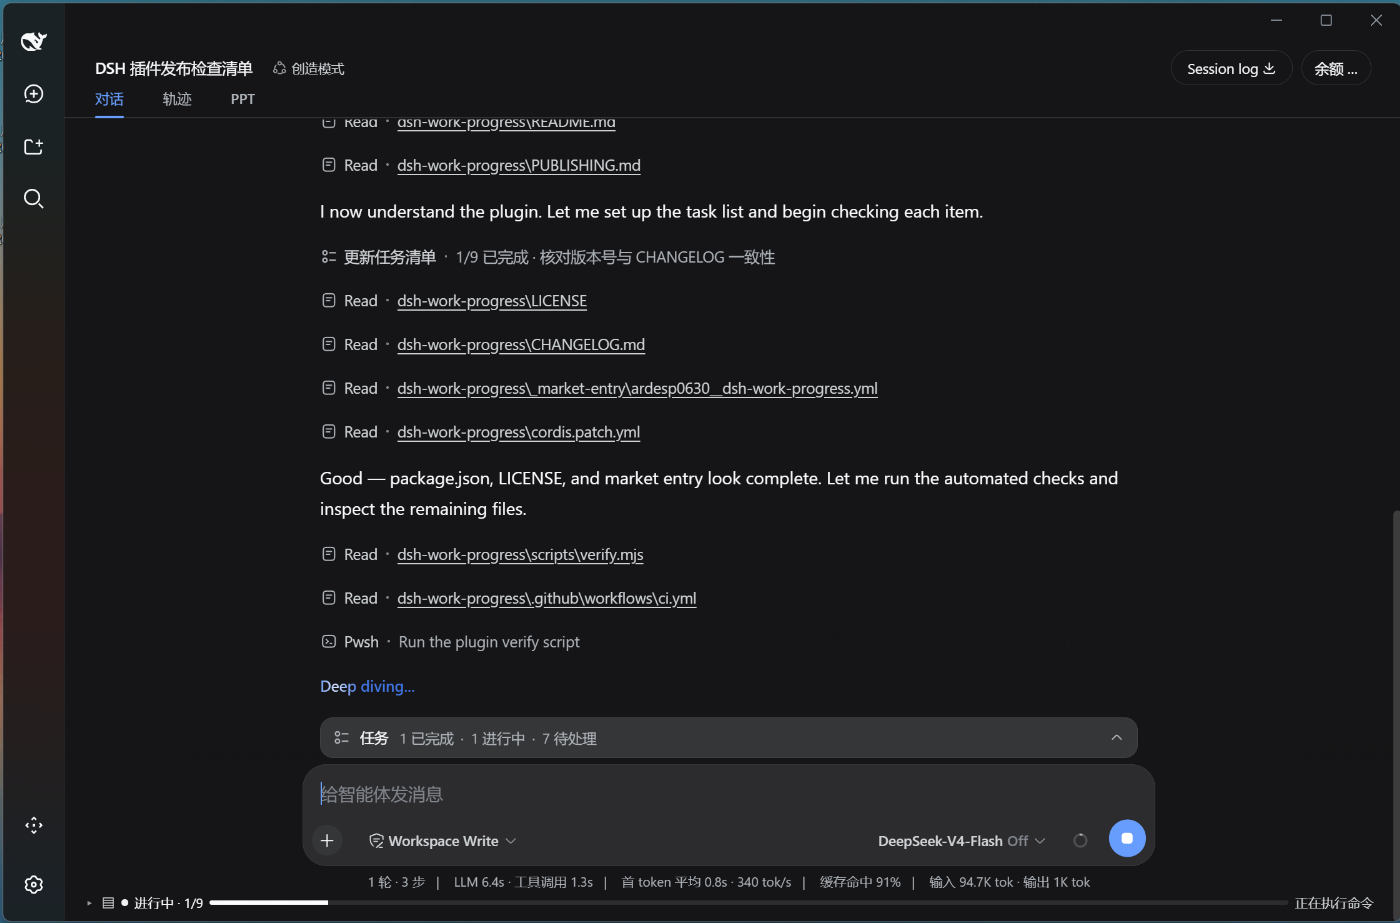This screenshot has width=1400, height=923.
Task: Click the "缓存命中 91%" stat
Action: 860,882
